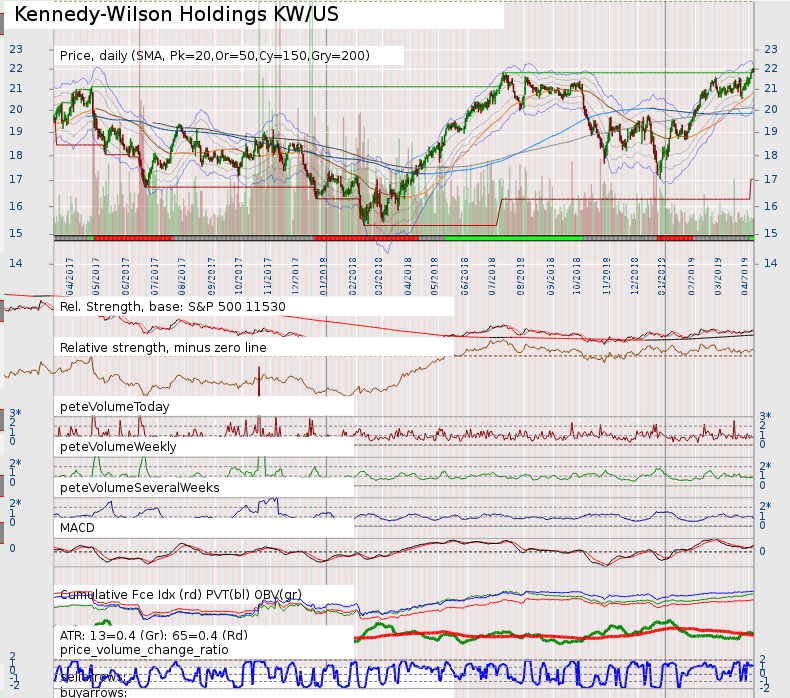Click the 04/2017 date label
Screen dimensions: 790x698
(70, 276)
